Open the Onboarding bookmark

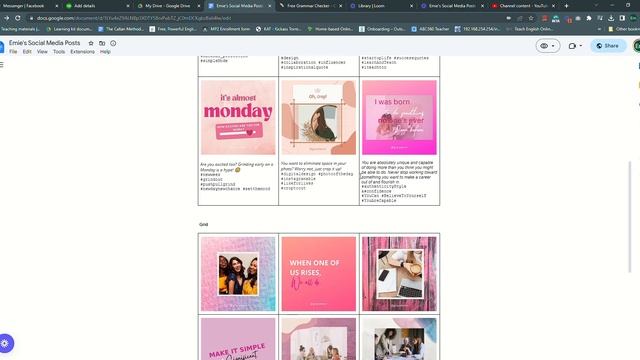pos(382,29)
